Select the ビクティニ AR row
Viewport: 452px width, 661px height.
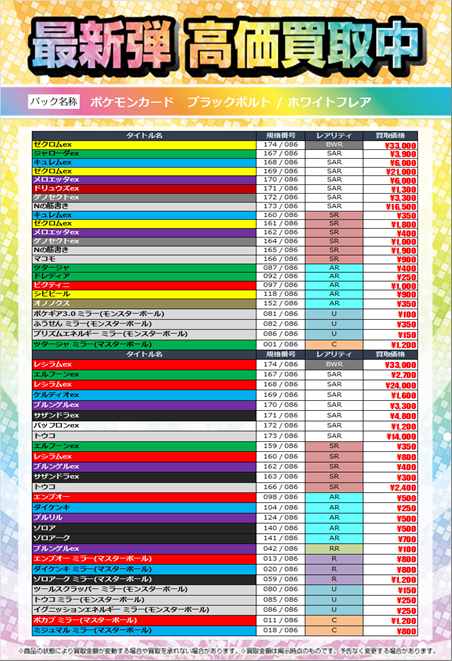(225, 285)
